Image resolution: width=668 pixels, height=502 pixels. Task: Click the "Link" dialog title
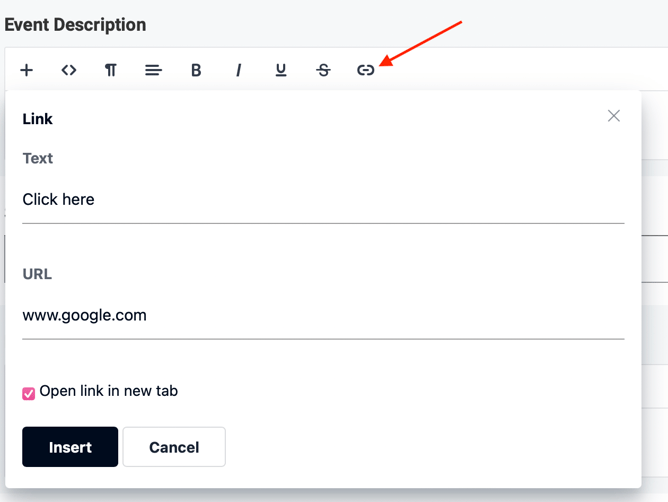[x=38, y=119]
